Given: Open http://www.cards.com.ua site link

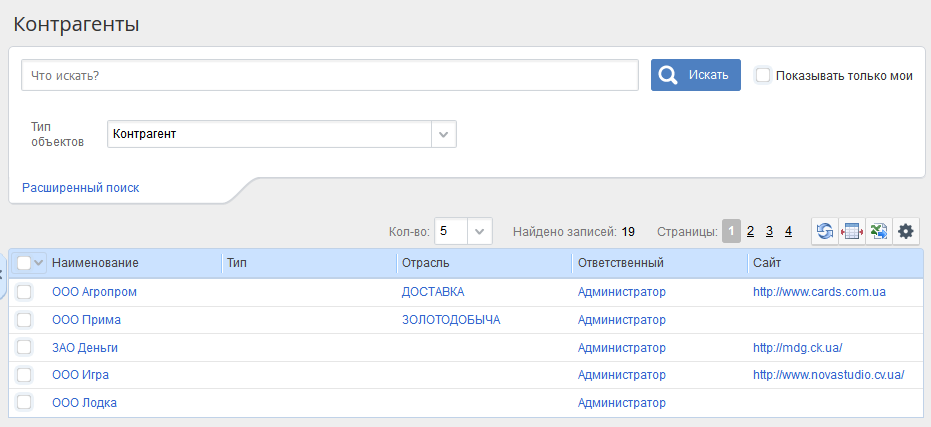Looking at the screenshot, I should (x=820, y=292).
